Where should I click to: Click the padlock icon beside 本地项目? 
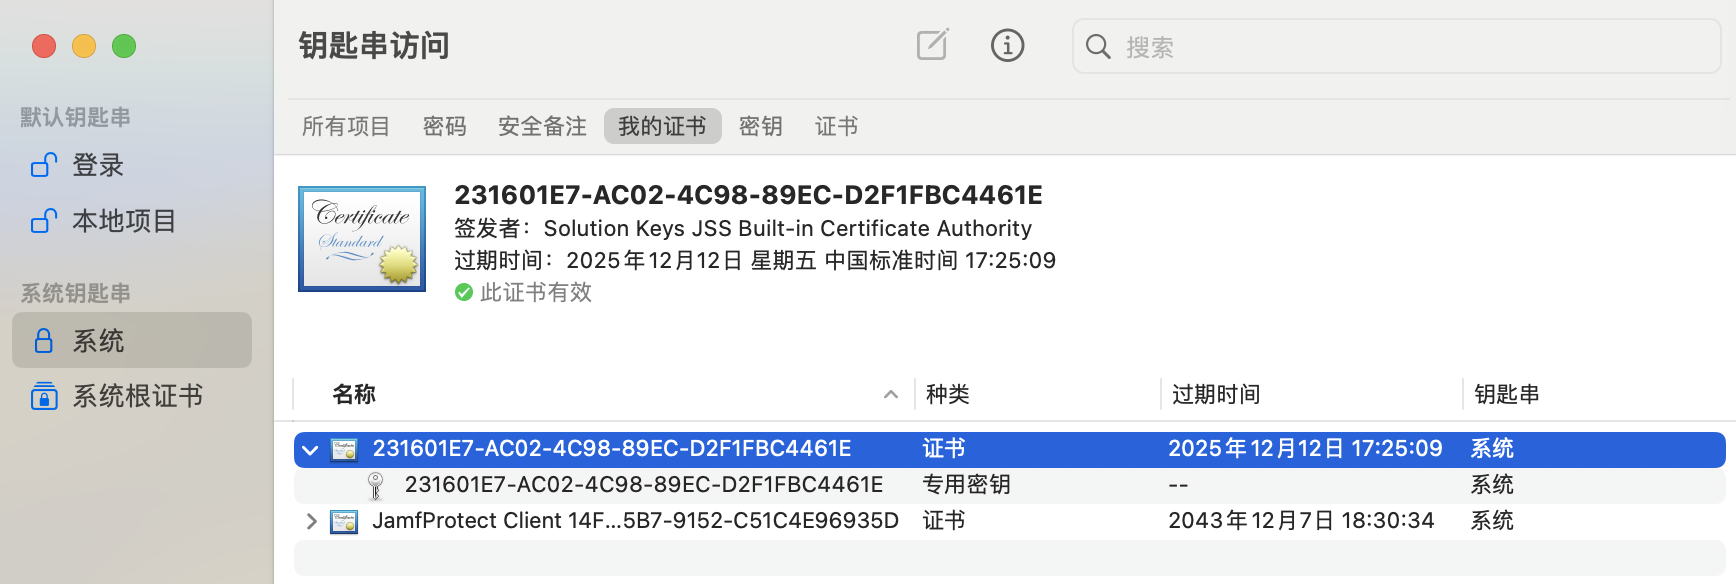pos(44,220)
